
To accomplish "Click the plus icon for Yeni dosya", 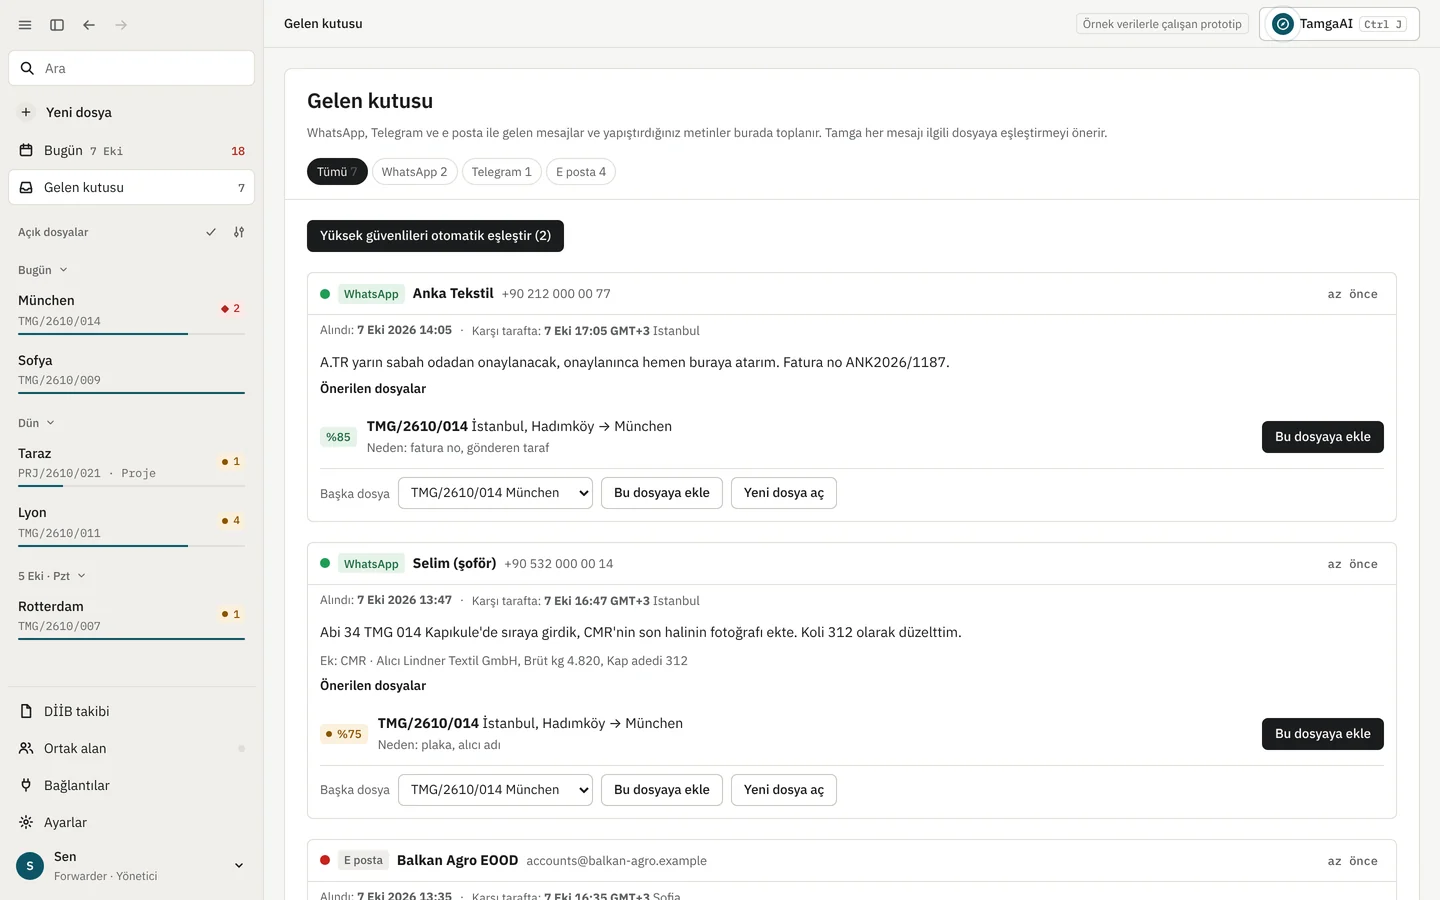I will 26,112.
